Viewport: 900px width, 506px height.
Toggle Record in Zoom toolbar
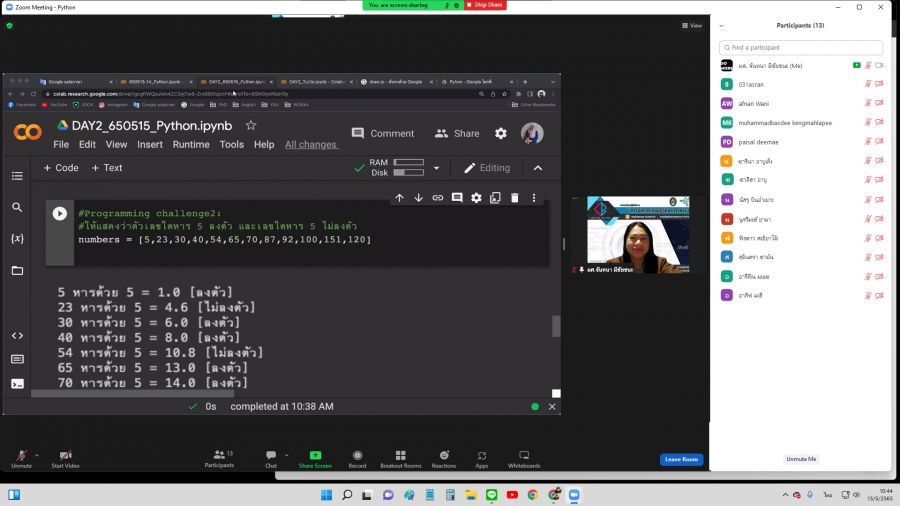click(357, 458)
